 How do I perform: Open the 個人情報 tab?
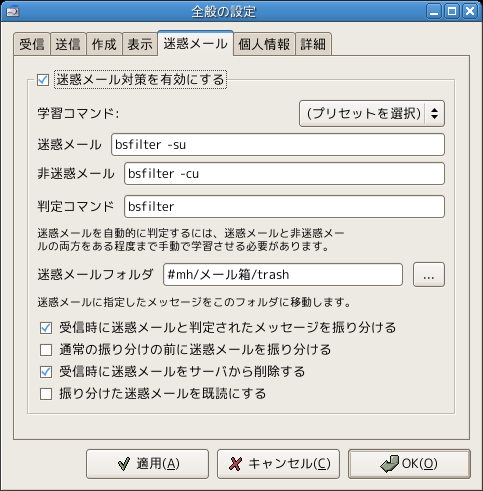pyautogui.click(x=264, y=44)
